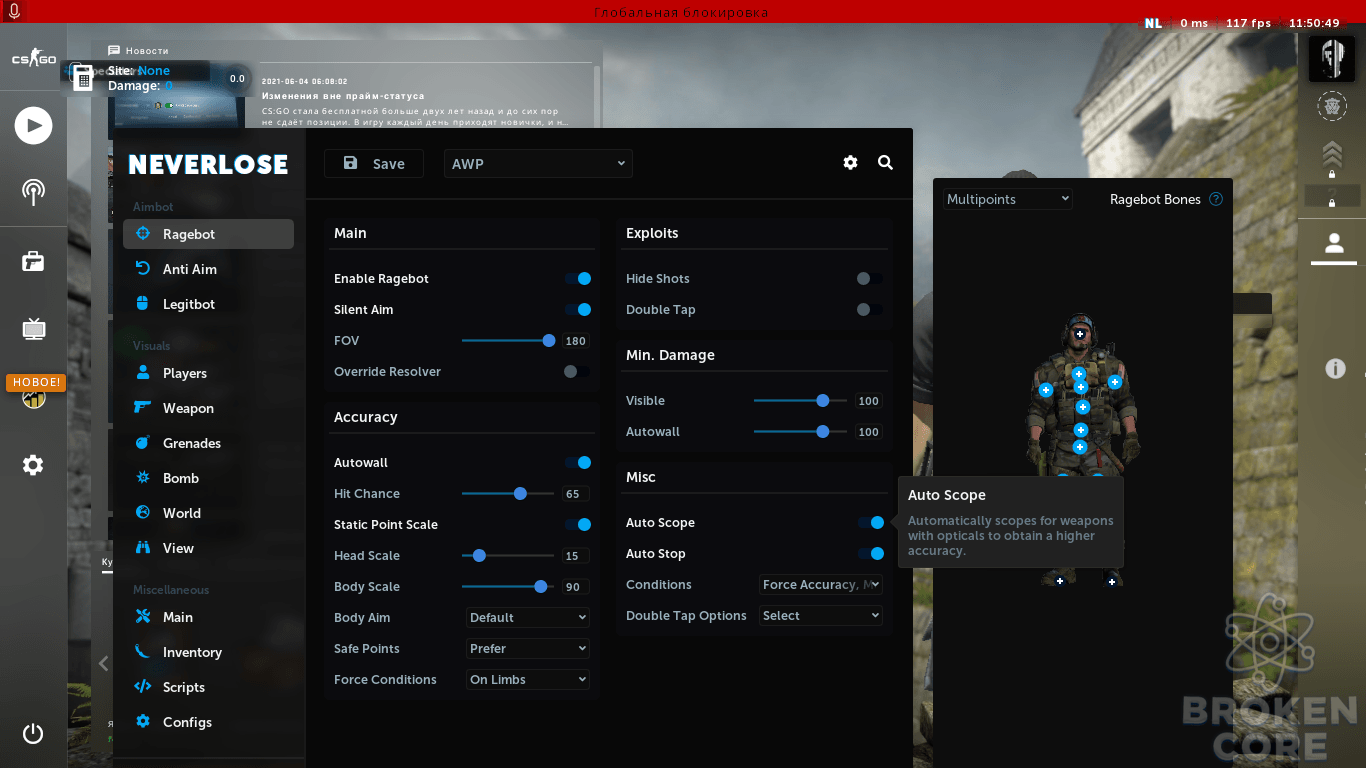Open the Scripts tab
Screen dimensions: 1366x768
point(208,687)
